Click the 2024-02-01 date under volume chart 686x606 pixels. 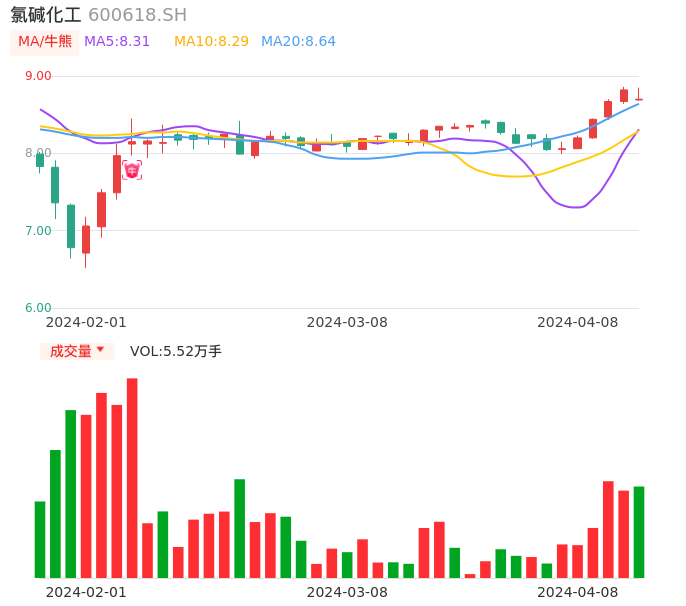coord(86,592)
